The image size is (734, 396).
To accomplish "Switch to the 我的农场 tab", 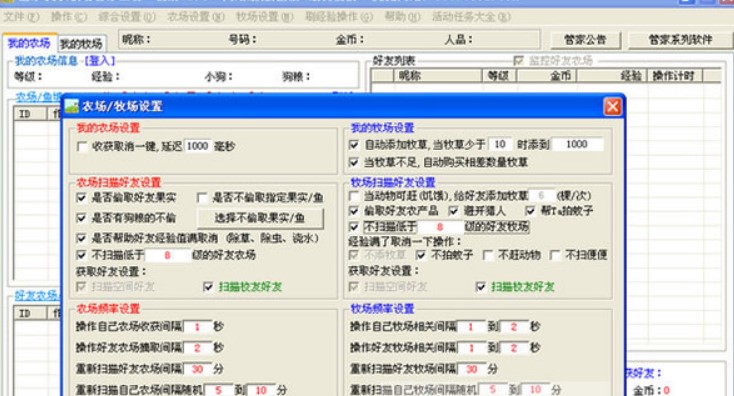I will pos(29,43).
